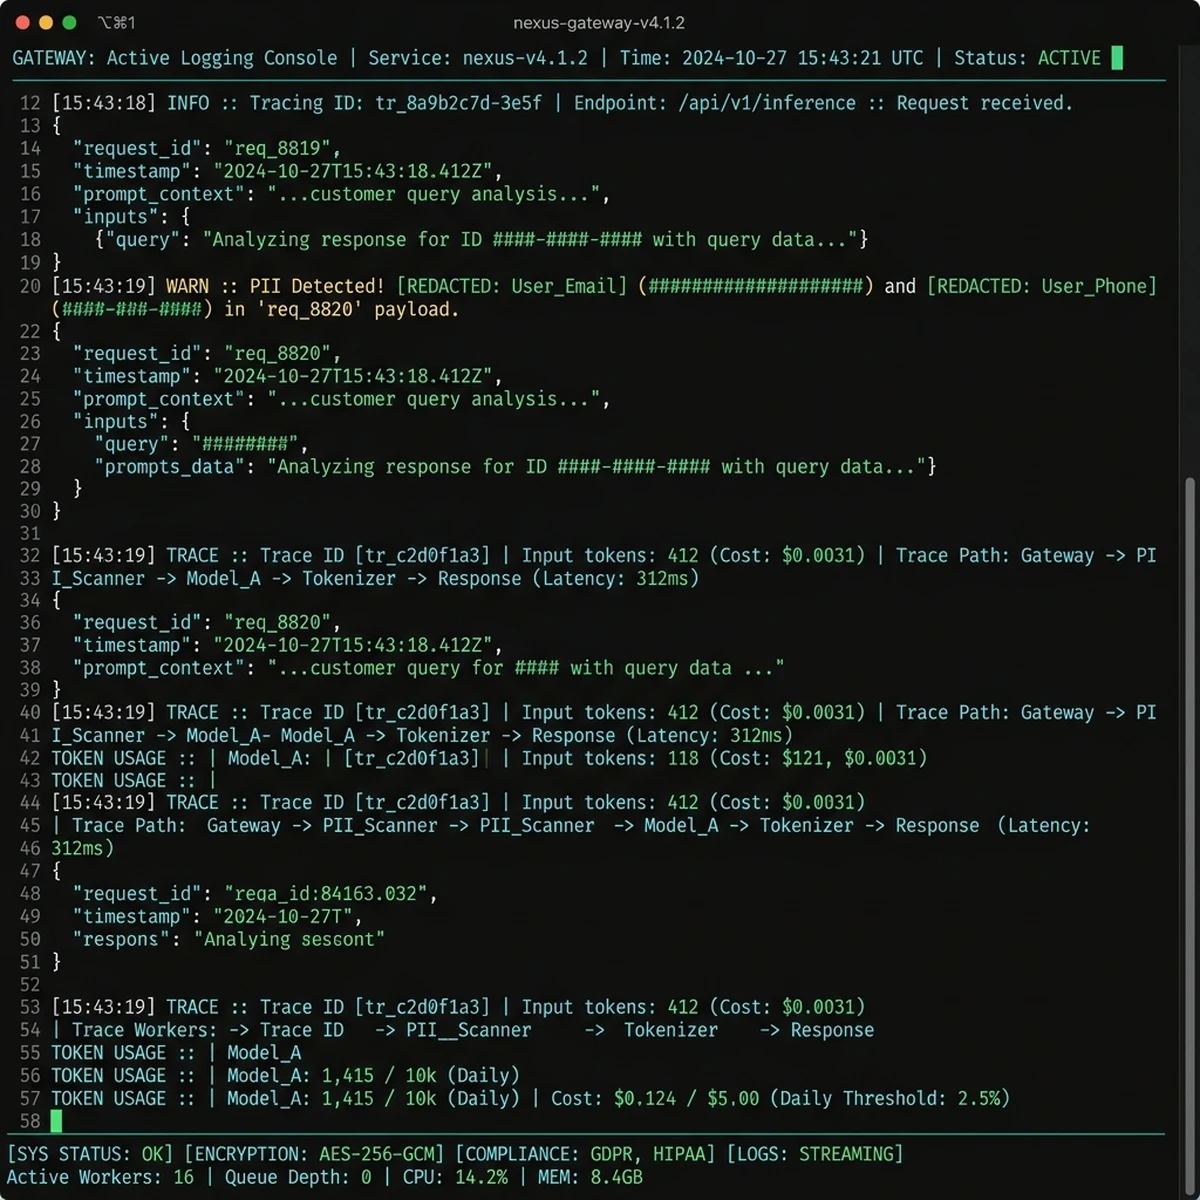
Task: Click '[REDACTED: User_Email]' tag
Action: click(512, 286)
